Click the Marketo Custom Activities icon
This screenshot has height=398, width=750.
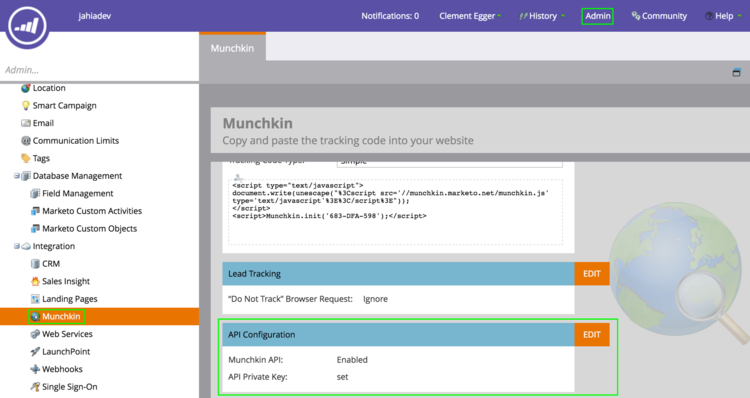[35, 211]
